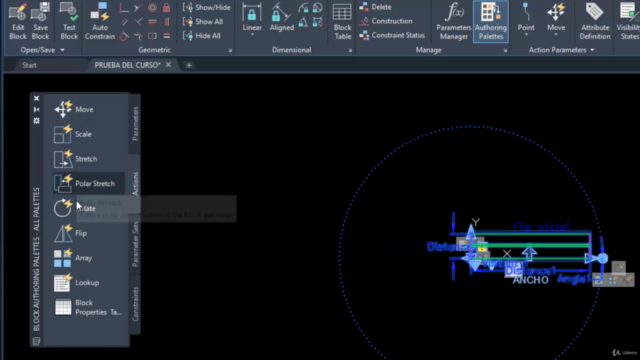Screen dimensions: 640x360
Task: Select the Vertical constraint icon
Action: (x=167, y=22)
